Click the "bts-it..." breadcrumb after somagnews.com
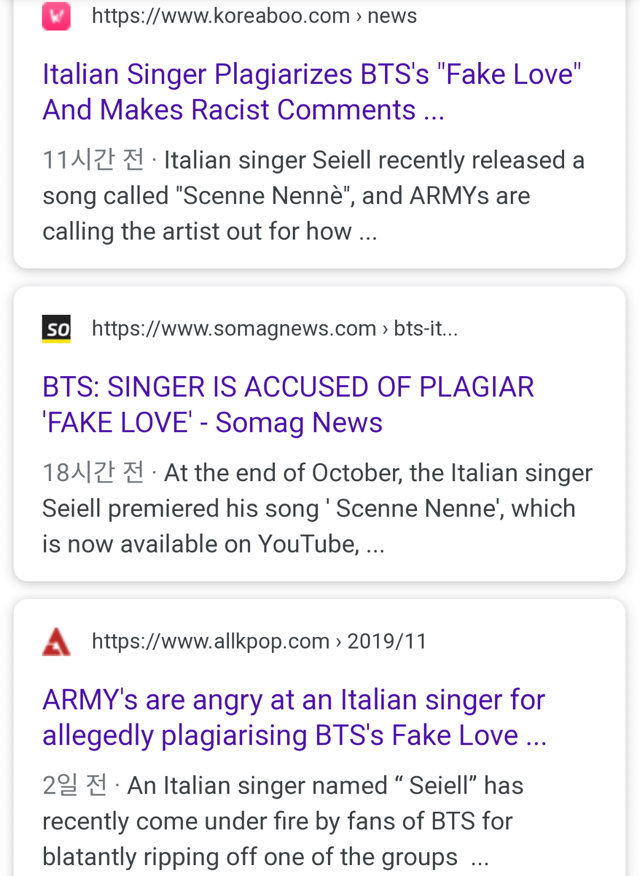 pos(426,329)
